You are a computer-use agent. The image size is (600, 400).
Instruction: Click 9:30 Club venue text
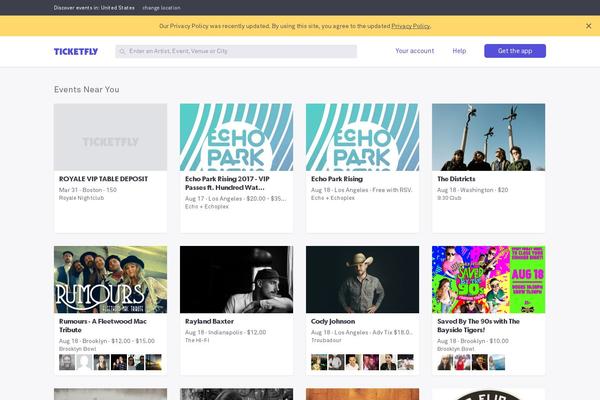pyautogui.click(x=449, y=198)
